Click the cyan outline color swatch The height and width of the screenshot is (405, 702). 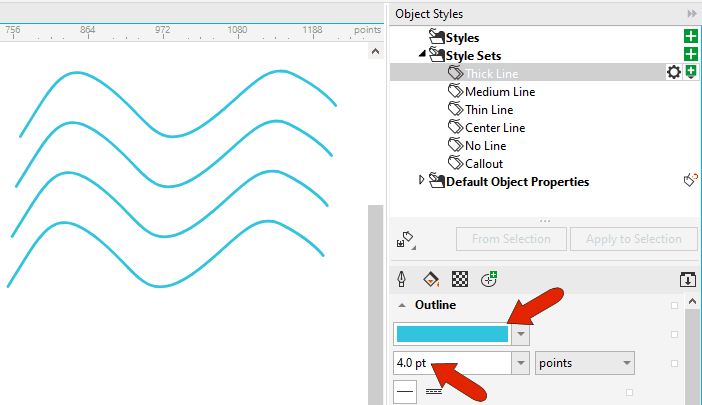tap(452, 334)
